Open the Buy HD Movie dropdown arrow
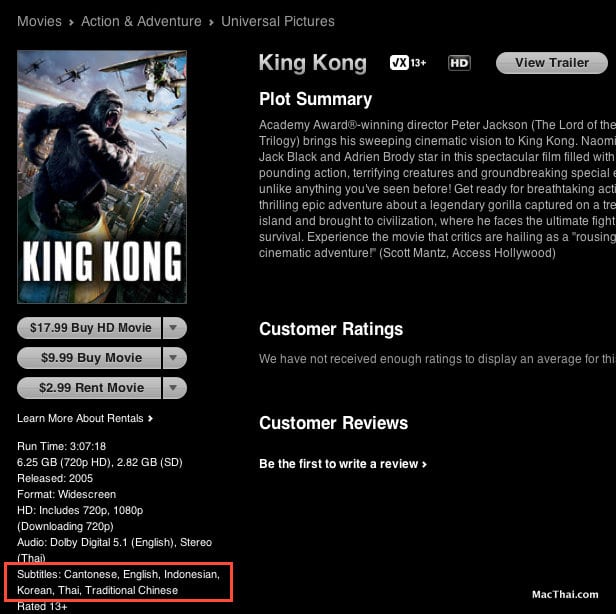The image size is (616, 614). 174,328
